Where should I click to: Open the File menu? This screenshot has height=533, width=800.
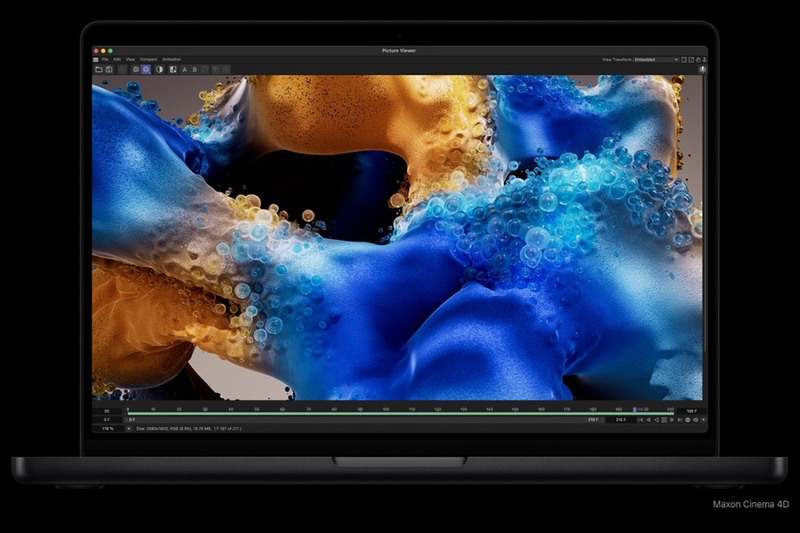105,60
